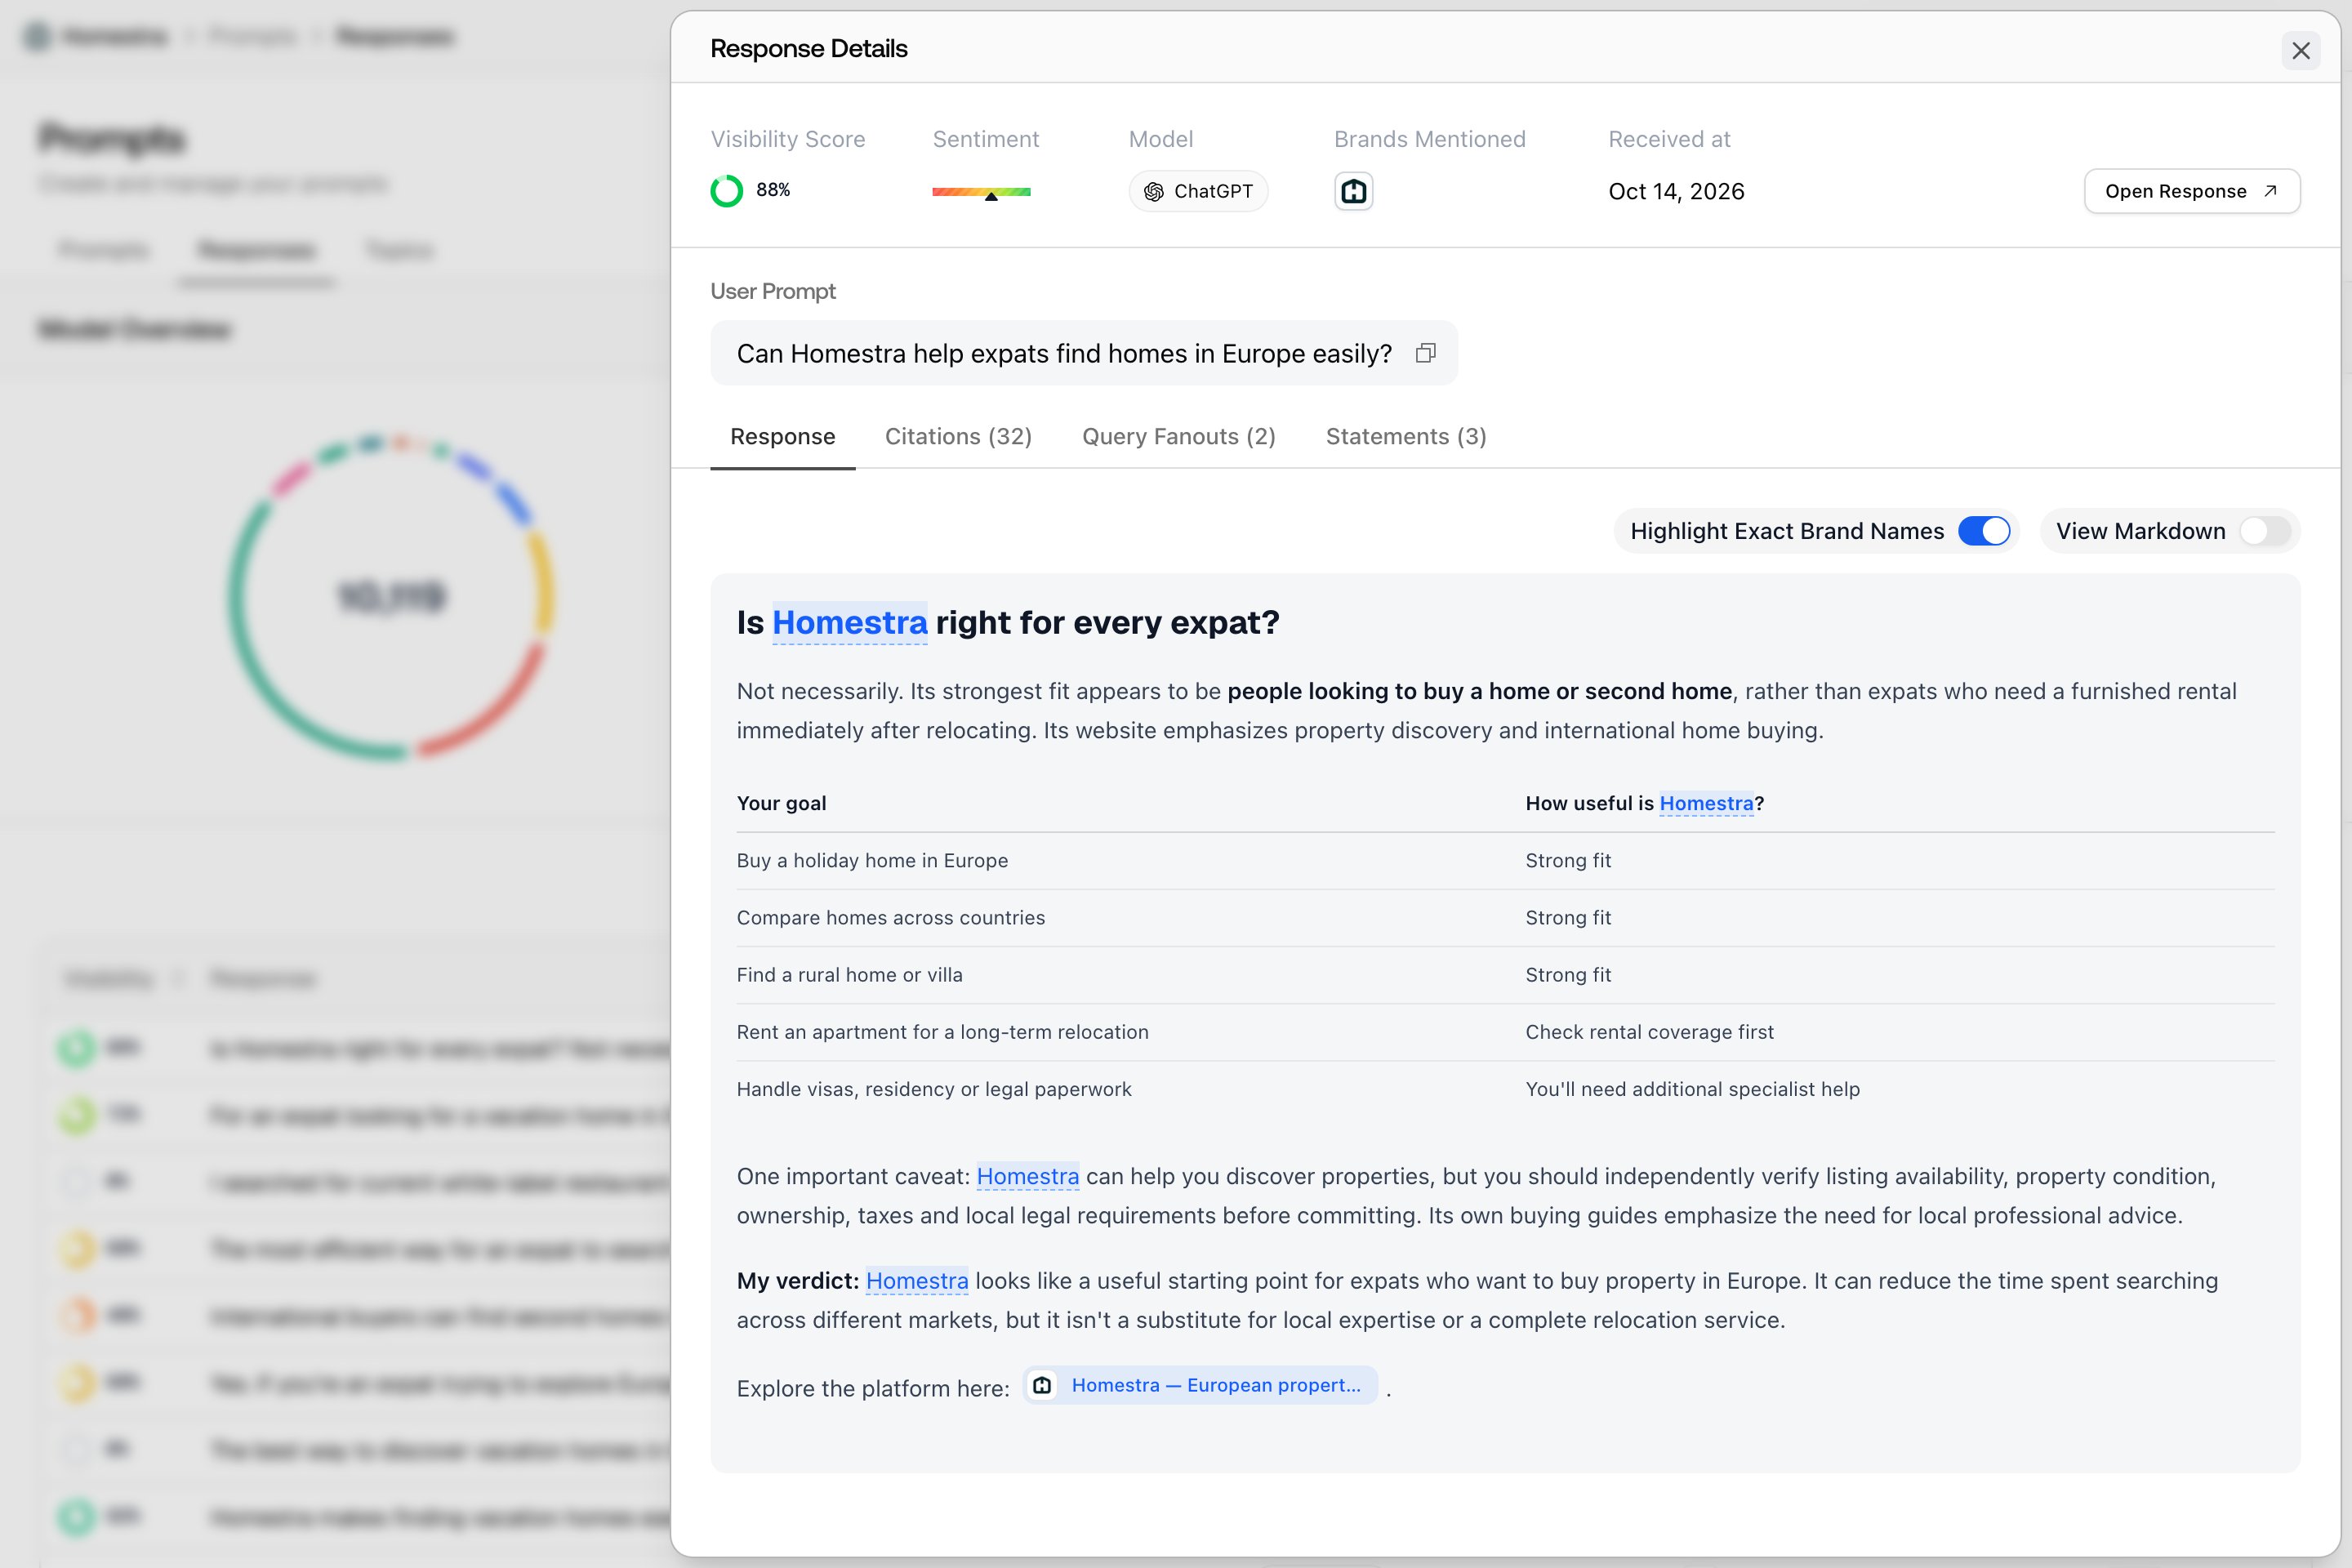2352x1568 pixels.
Task: Click the blurred Responses tab in background page
Action: (256, 250)
